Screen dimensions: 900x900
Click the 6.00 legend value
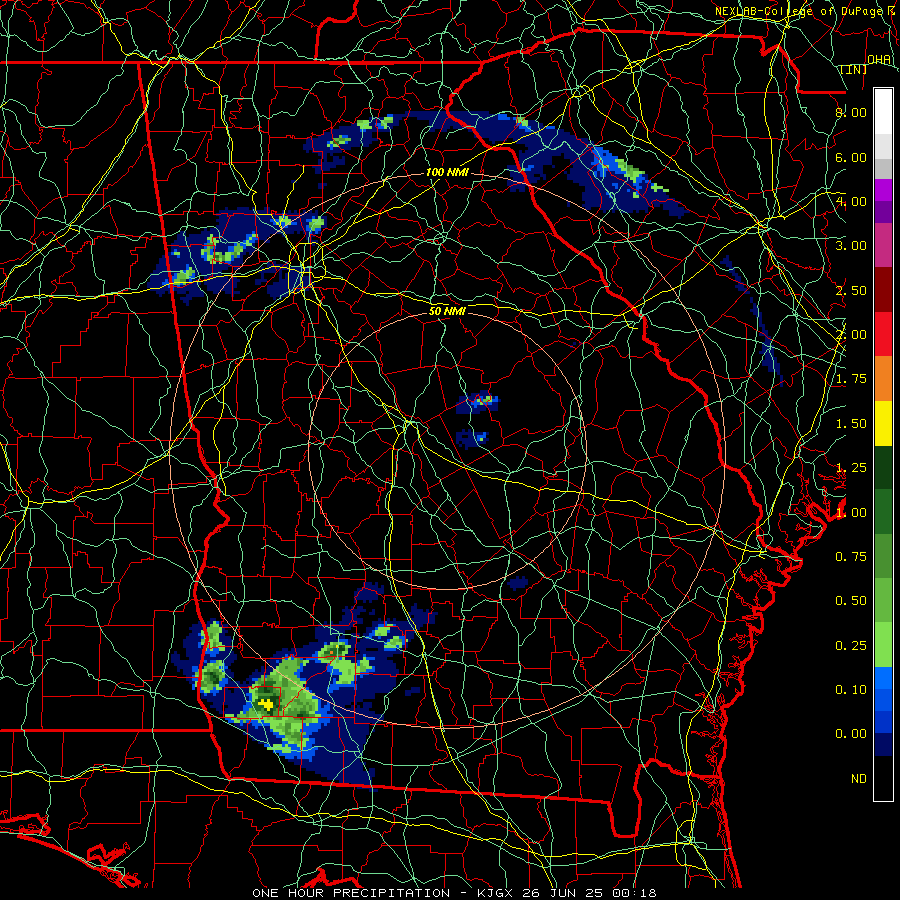click(x=851, y=157)
